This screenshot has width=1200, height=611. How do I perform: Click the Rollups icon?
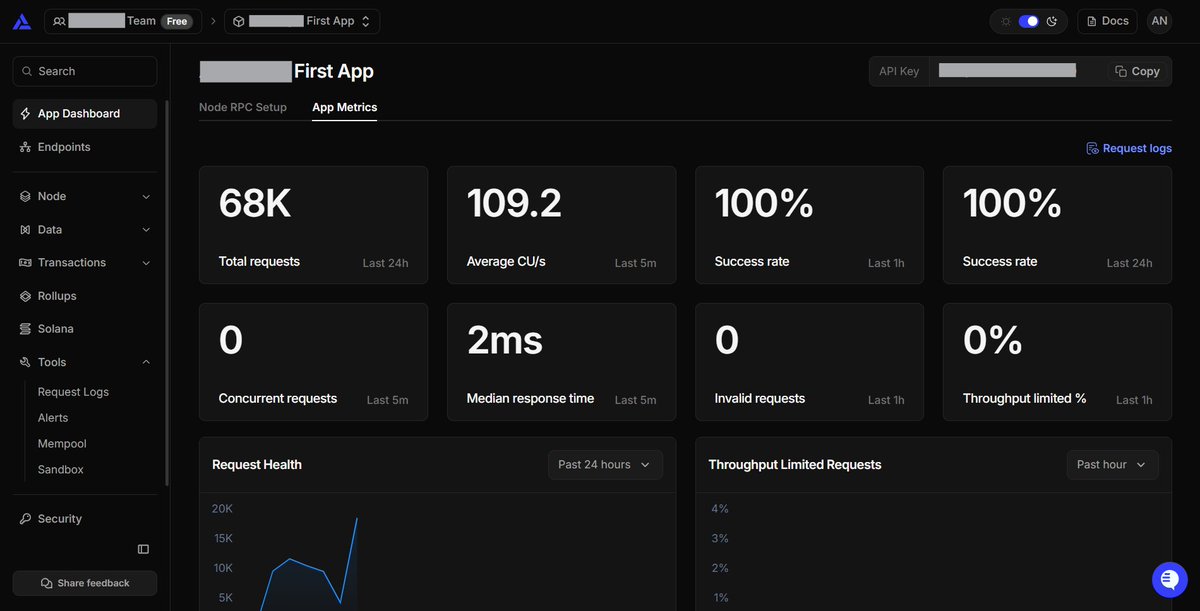tap(25, 296)
